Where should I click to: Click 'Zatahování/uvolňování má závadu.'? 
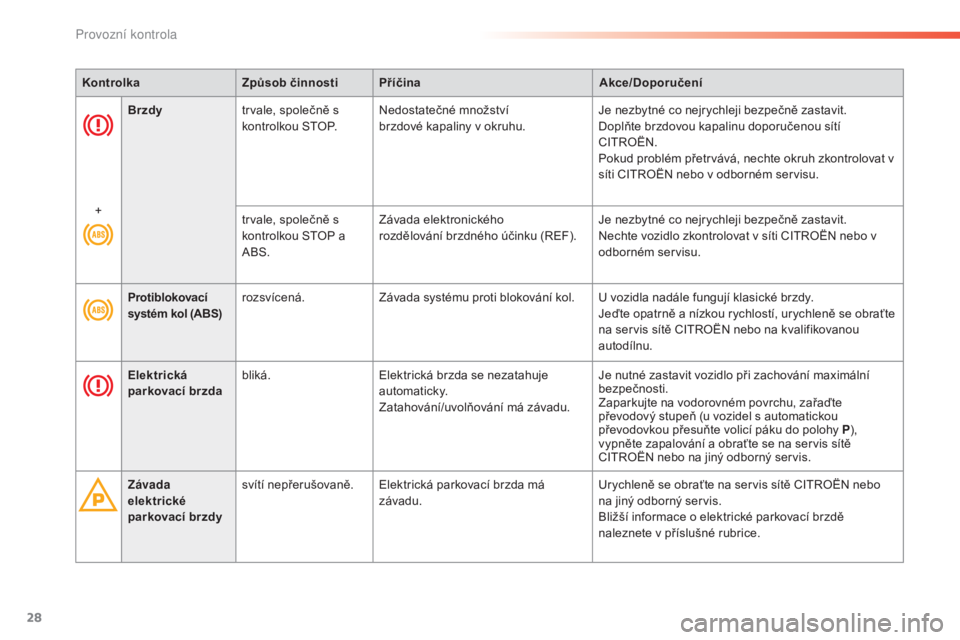(x=474, y=407)
